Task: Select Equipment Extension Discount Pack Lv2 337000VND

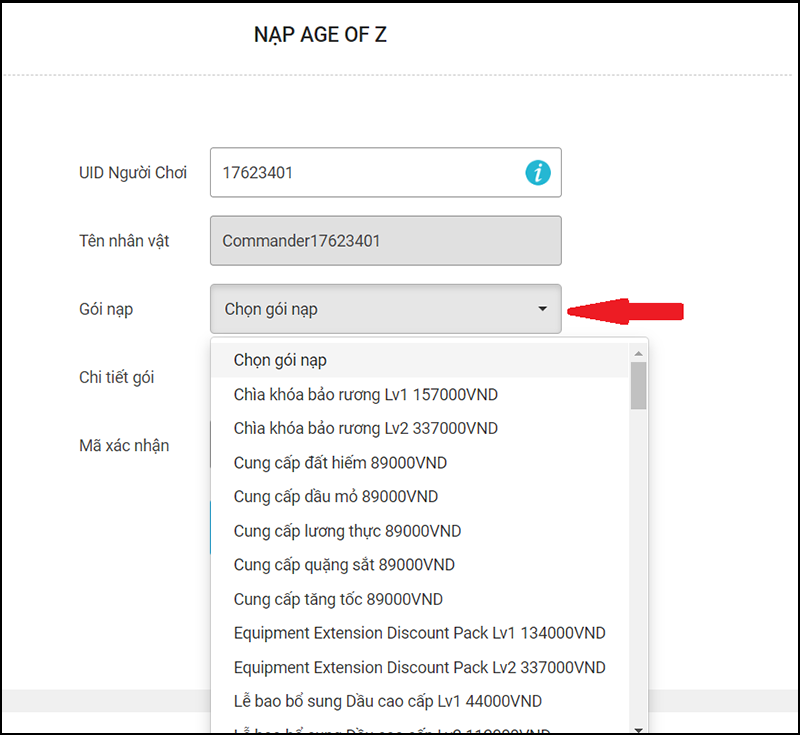Action: tap(419, 667)
